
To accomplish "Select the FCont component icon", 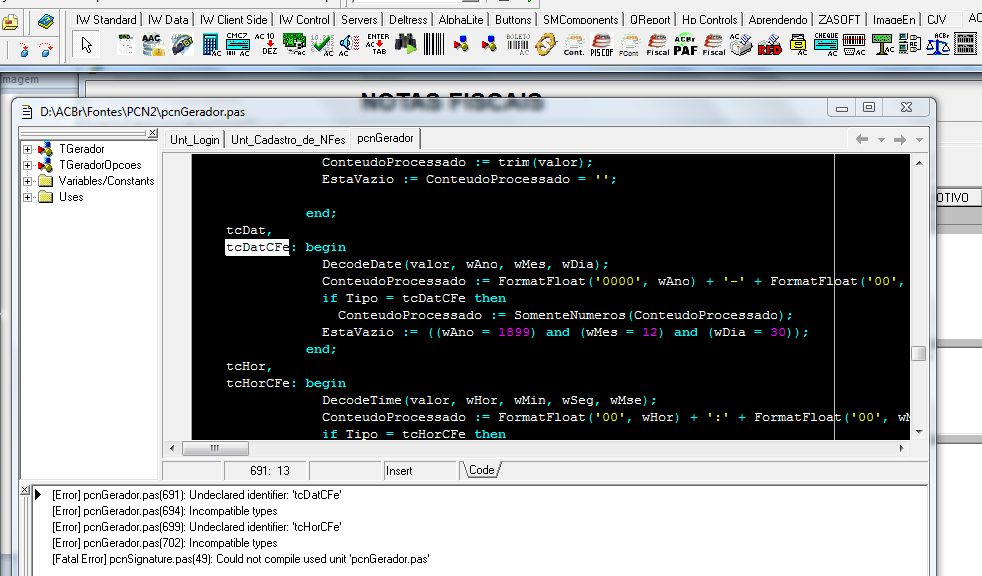I will (x=629, y=45).
